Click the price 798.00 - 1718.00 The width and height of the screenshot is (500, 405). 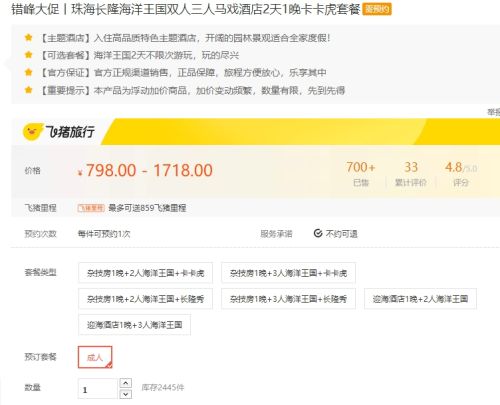(145, 170)
